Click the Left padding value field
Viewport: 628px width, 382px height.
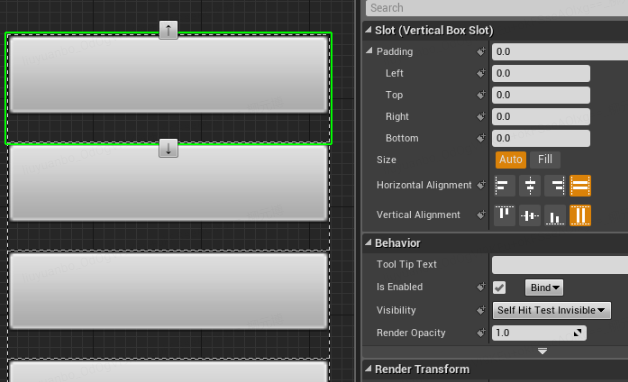(x=541, y=73)
